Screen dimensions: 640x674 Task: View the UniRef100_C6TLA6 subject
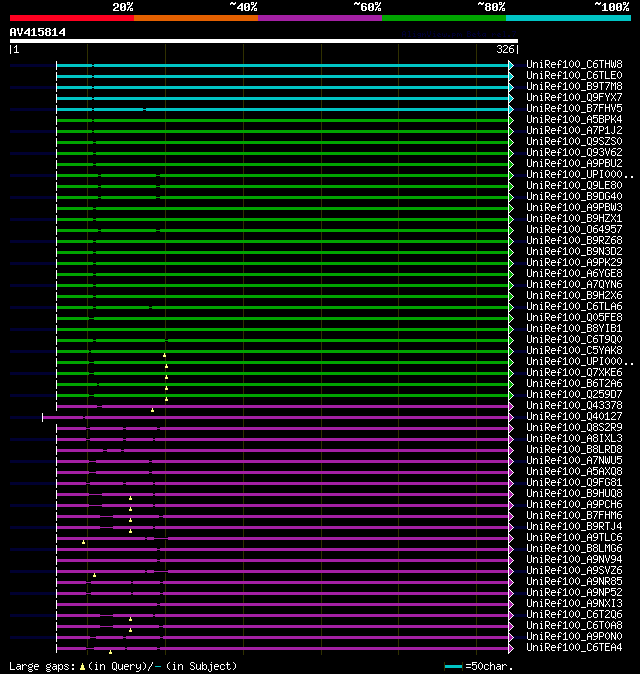pyautogui.click(x=574, y=306)
